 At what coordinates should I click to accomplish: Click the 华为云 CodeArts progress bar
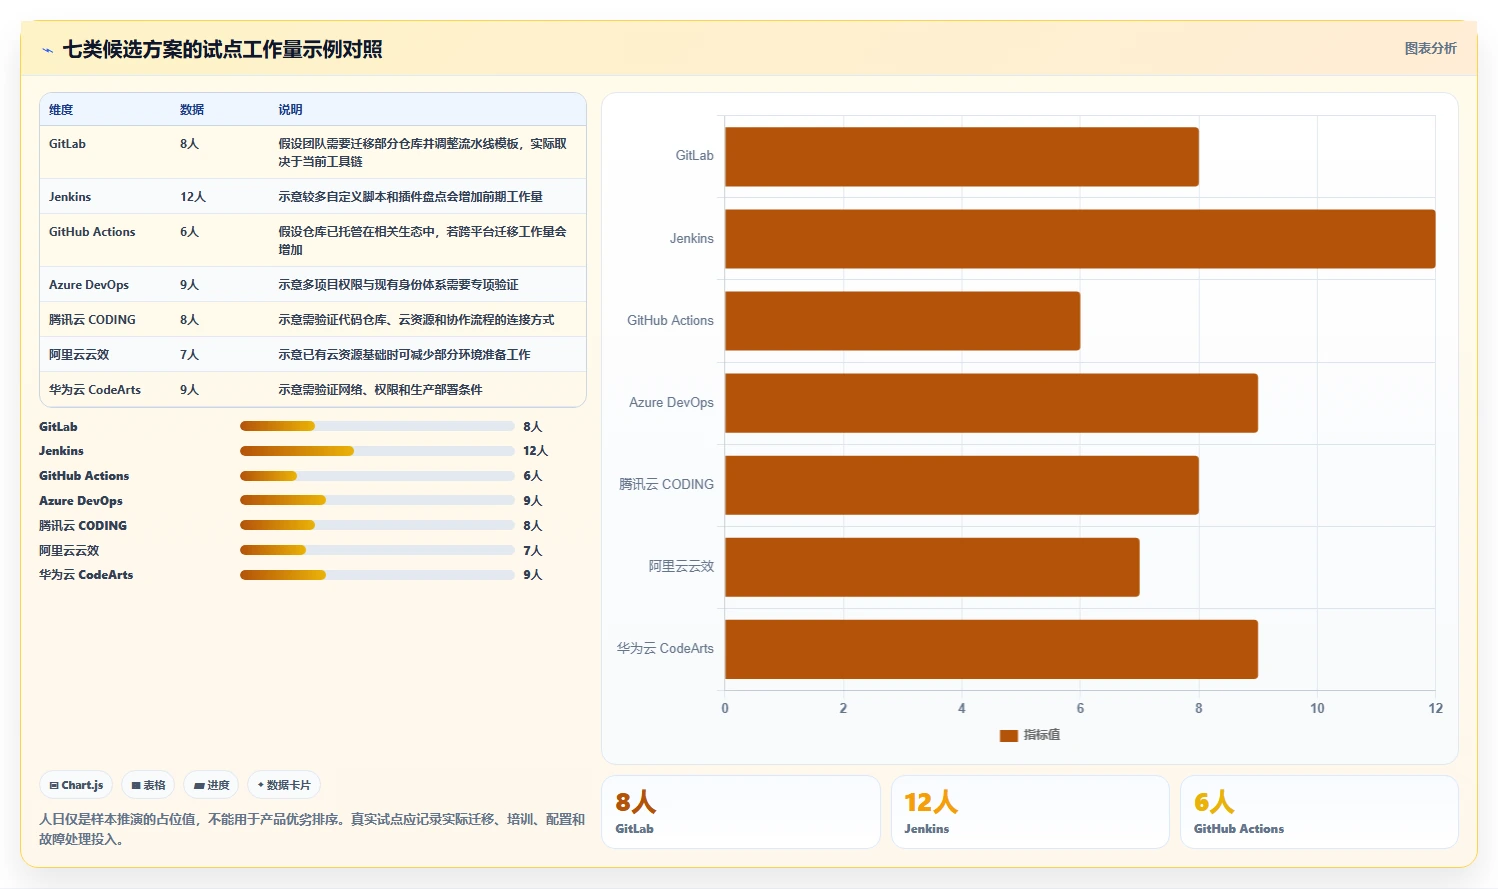[x=377, y=575]
